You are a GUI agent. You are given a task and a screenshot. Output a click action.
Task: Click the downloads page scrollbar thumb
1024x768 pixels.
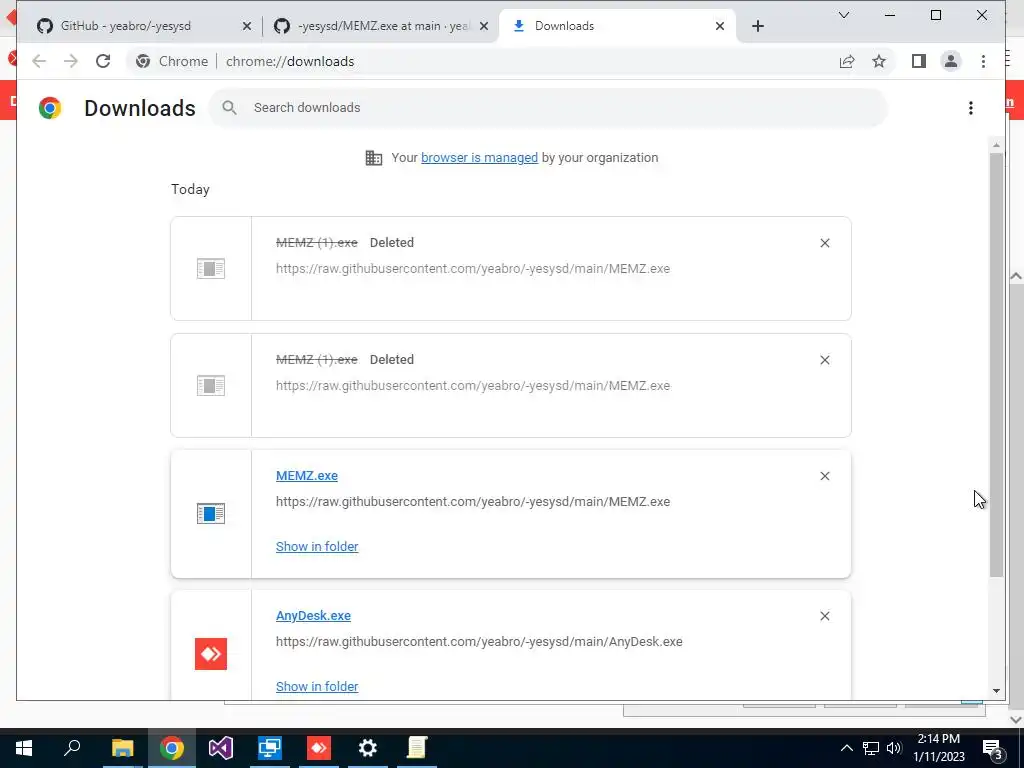pos(996,364)
